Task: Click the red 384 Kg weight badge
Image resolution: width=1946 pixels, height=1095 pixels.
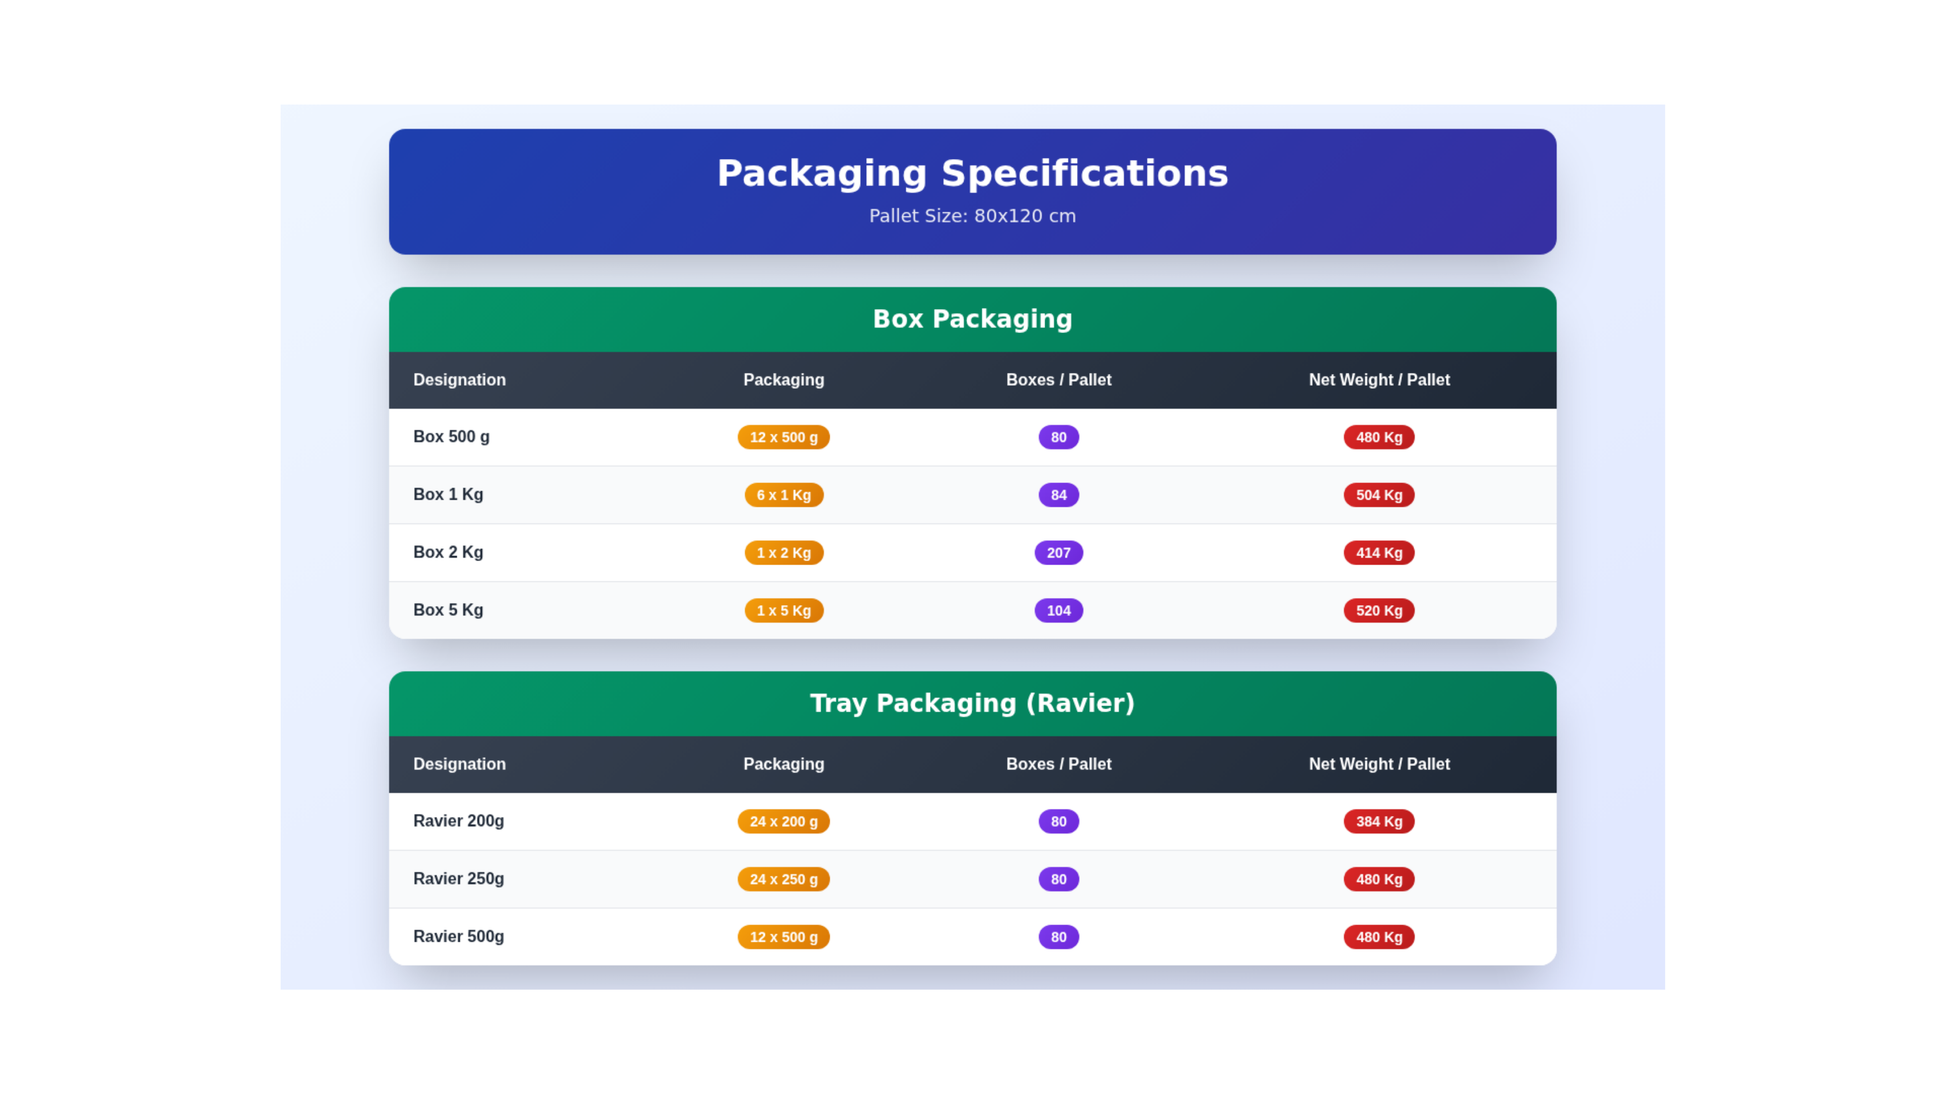Action: click(x=1378, y=821)
